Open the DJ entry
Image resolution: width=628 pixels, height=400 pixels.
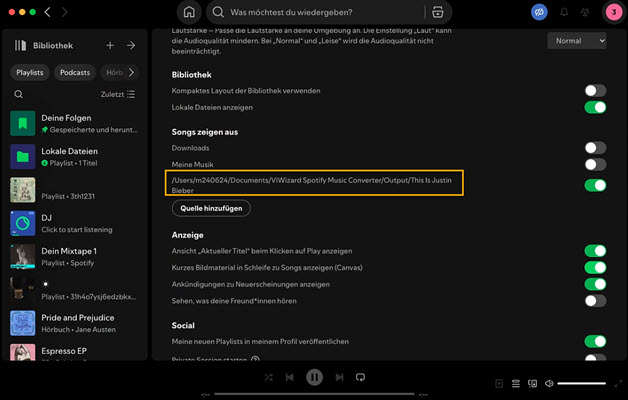(x=74, y=223)
